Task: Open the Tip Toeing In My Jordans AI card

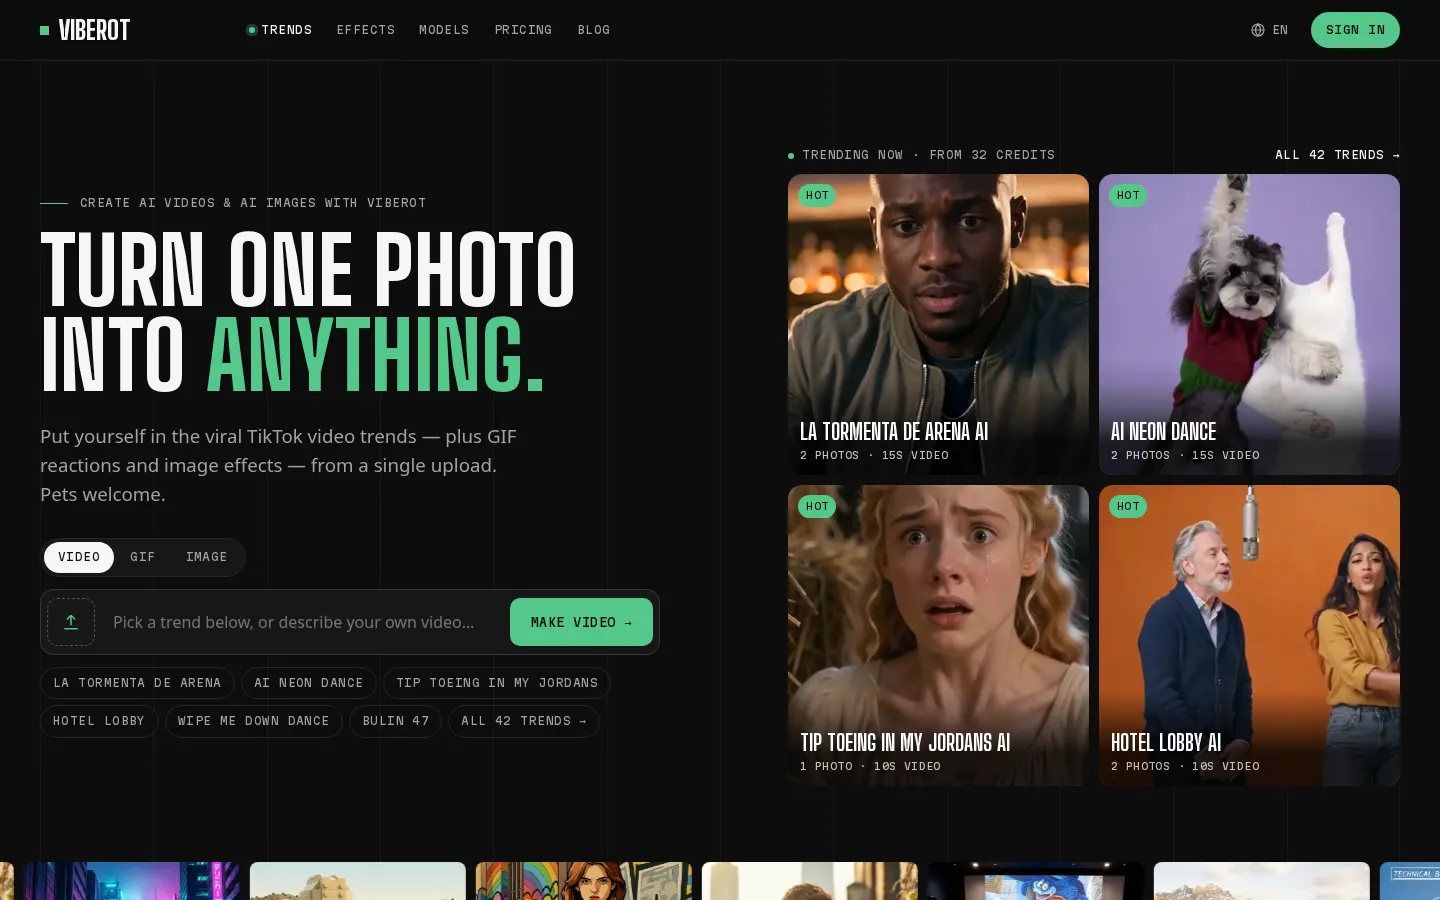Action: (938, 635)
